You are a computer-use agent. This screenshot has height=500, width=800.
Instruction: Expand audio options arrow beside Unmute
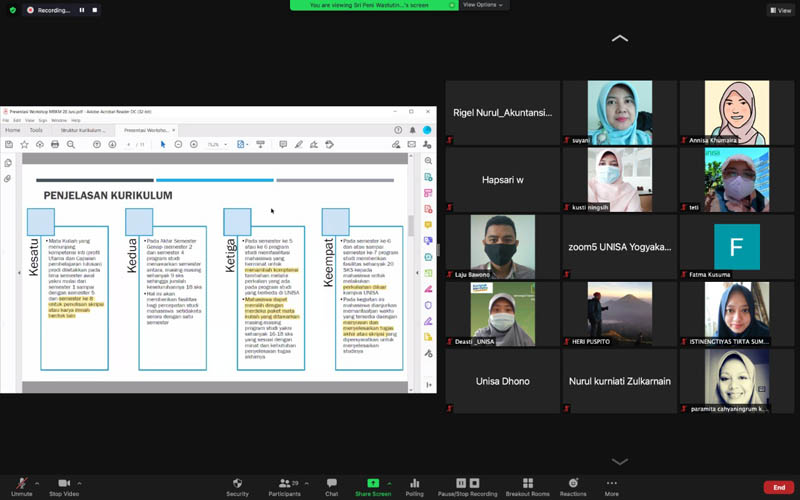37,483
